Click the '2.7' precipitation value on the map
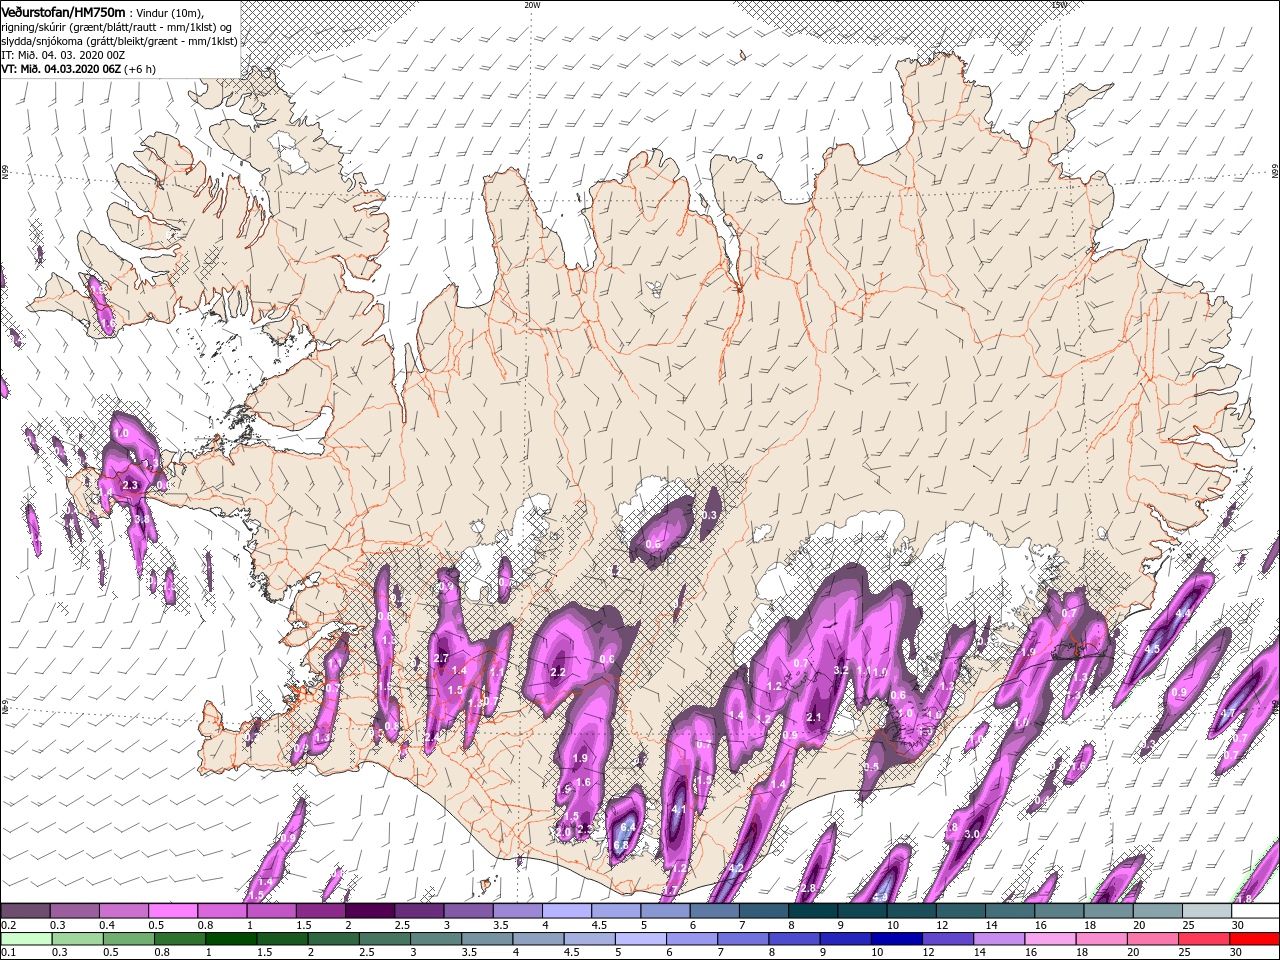Screen dimensions: 1280x960 tap(441, 658)
